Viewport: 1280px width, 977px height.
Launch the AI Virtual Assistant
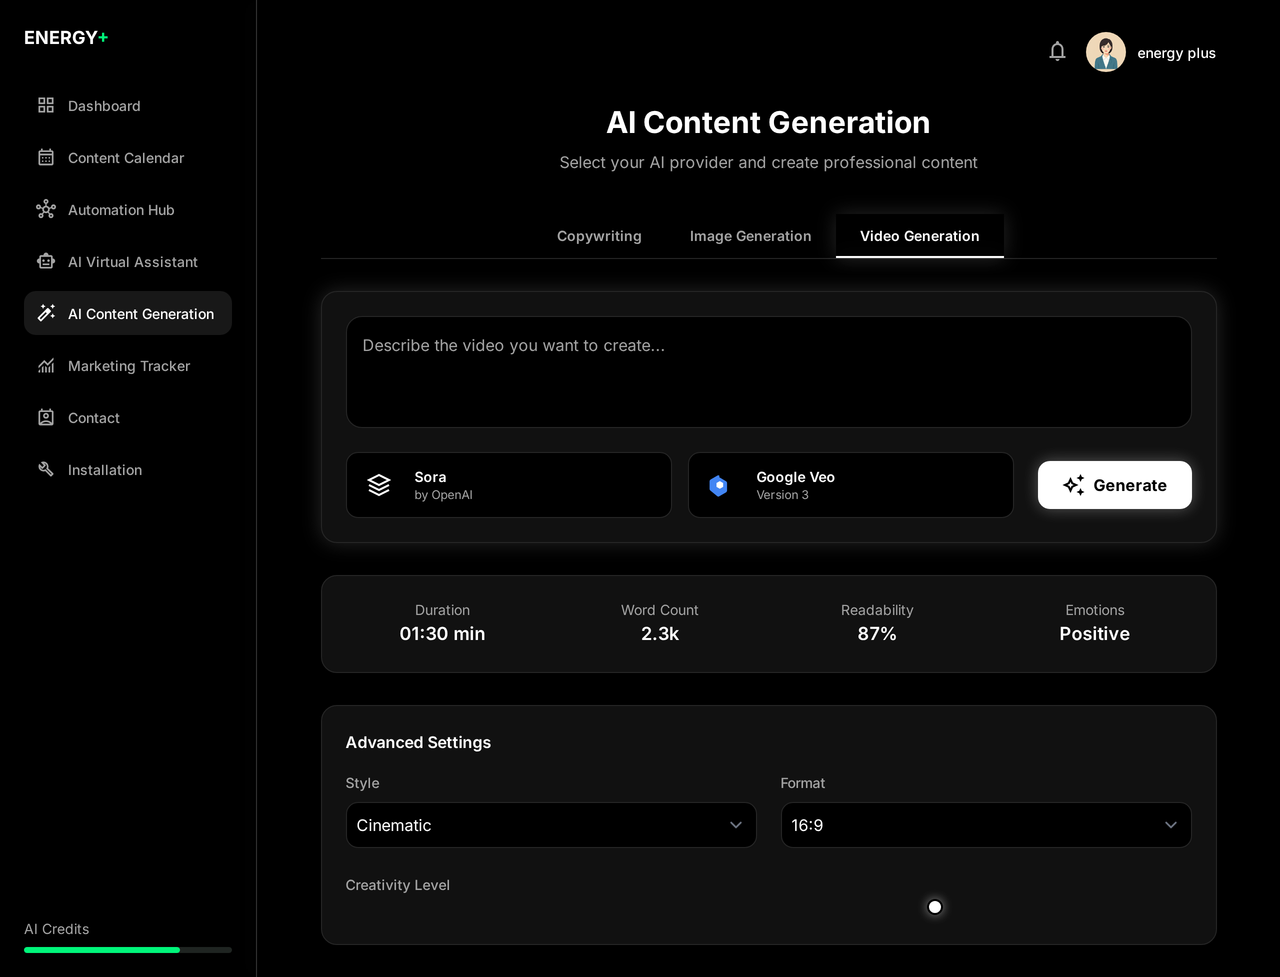point(132,261)
